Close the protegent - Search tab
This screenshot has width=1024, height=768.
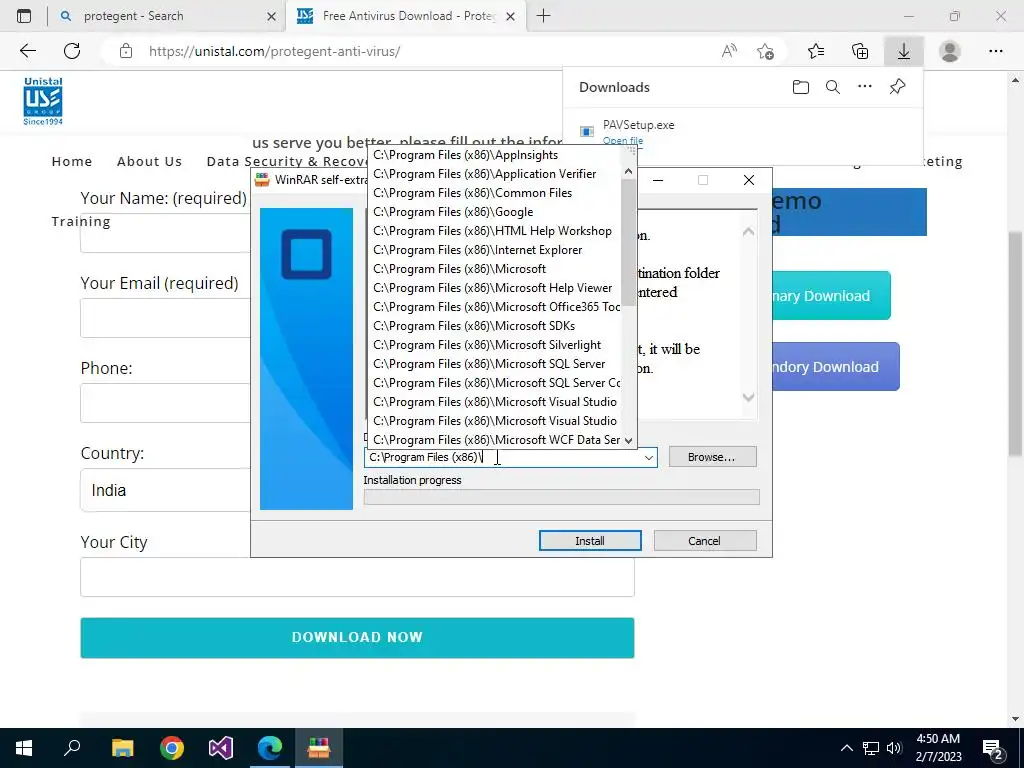[x=272, y=16]
